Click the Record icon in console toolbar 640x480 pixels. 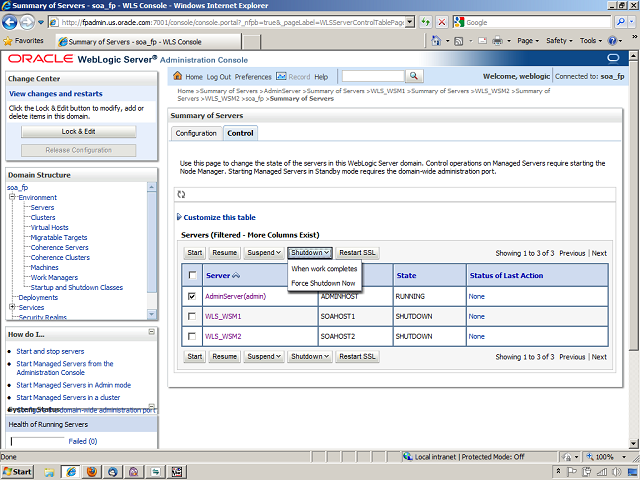pyautogui.click(x=281, y=76)
